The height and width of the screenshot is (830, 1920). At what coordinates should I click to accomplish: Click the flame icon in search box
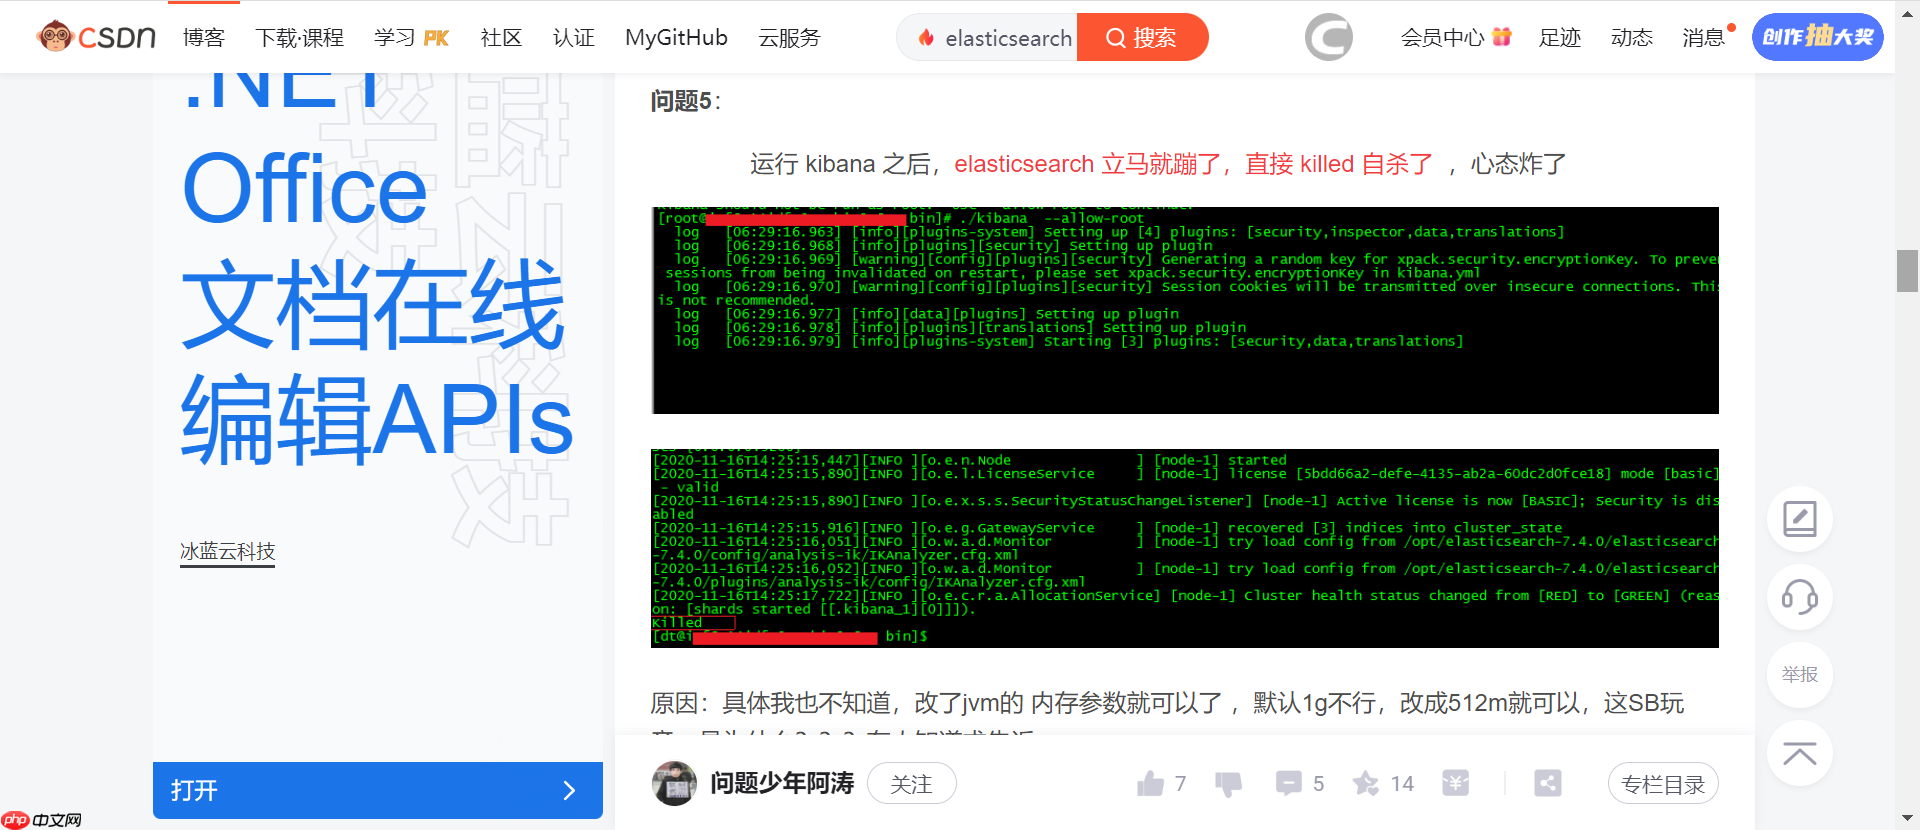(926, 38)
